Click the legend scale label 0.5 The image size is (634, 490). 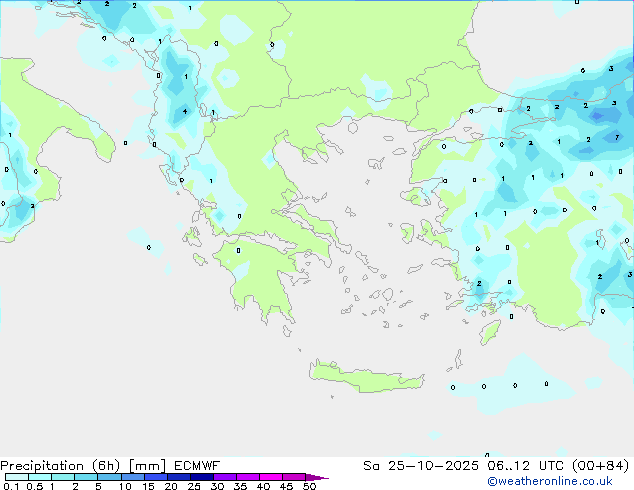coord(34,486)
